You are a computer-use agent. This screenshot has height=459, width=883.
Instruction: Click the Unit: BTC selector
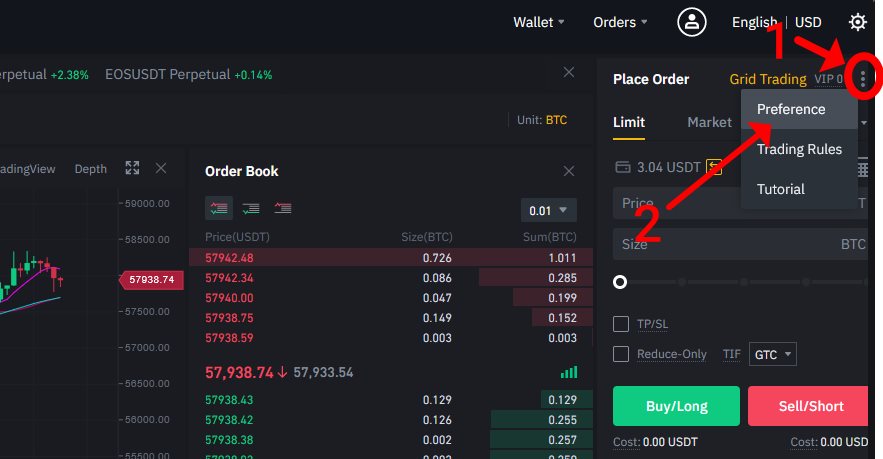coord(542,120)
